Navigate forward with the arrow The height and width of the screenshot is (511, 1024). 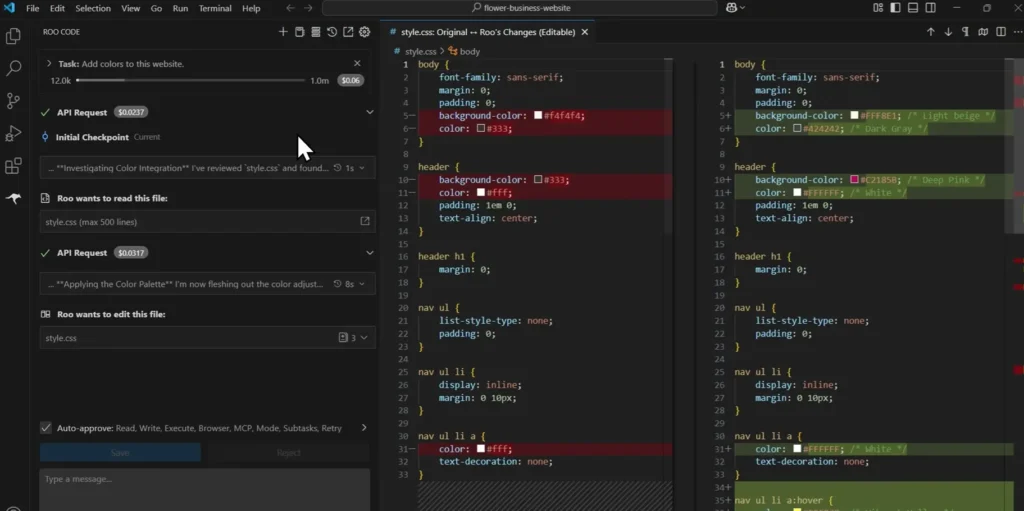308,8
